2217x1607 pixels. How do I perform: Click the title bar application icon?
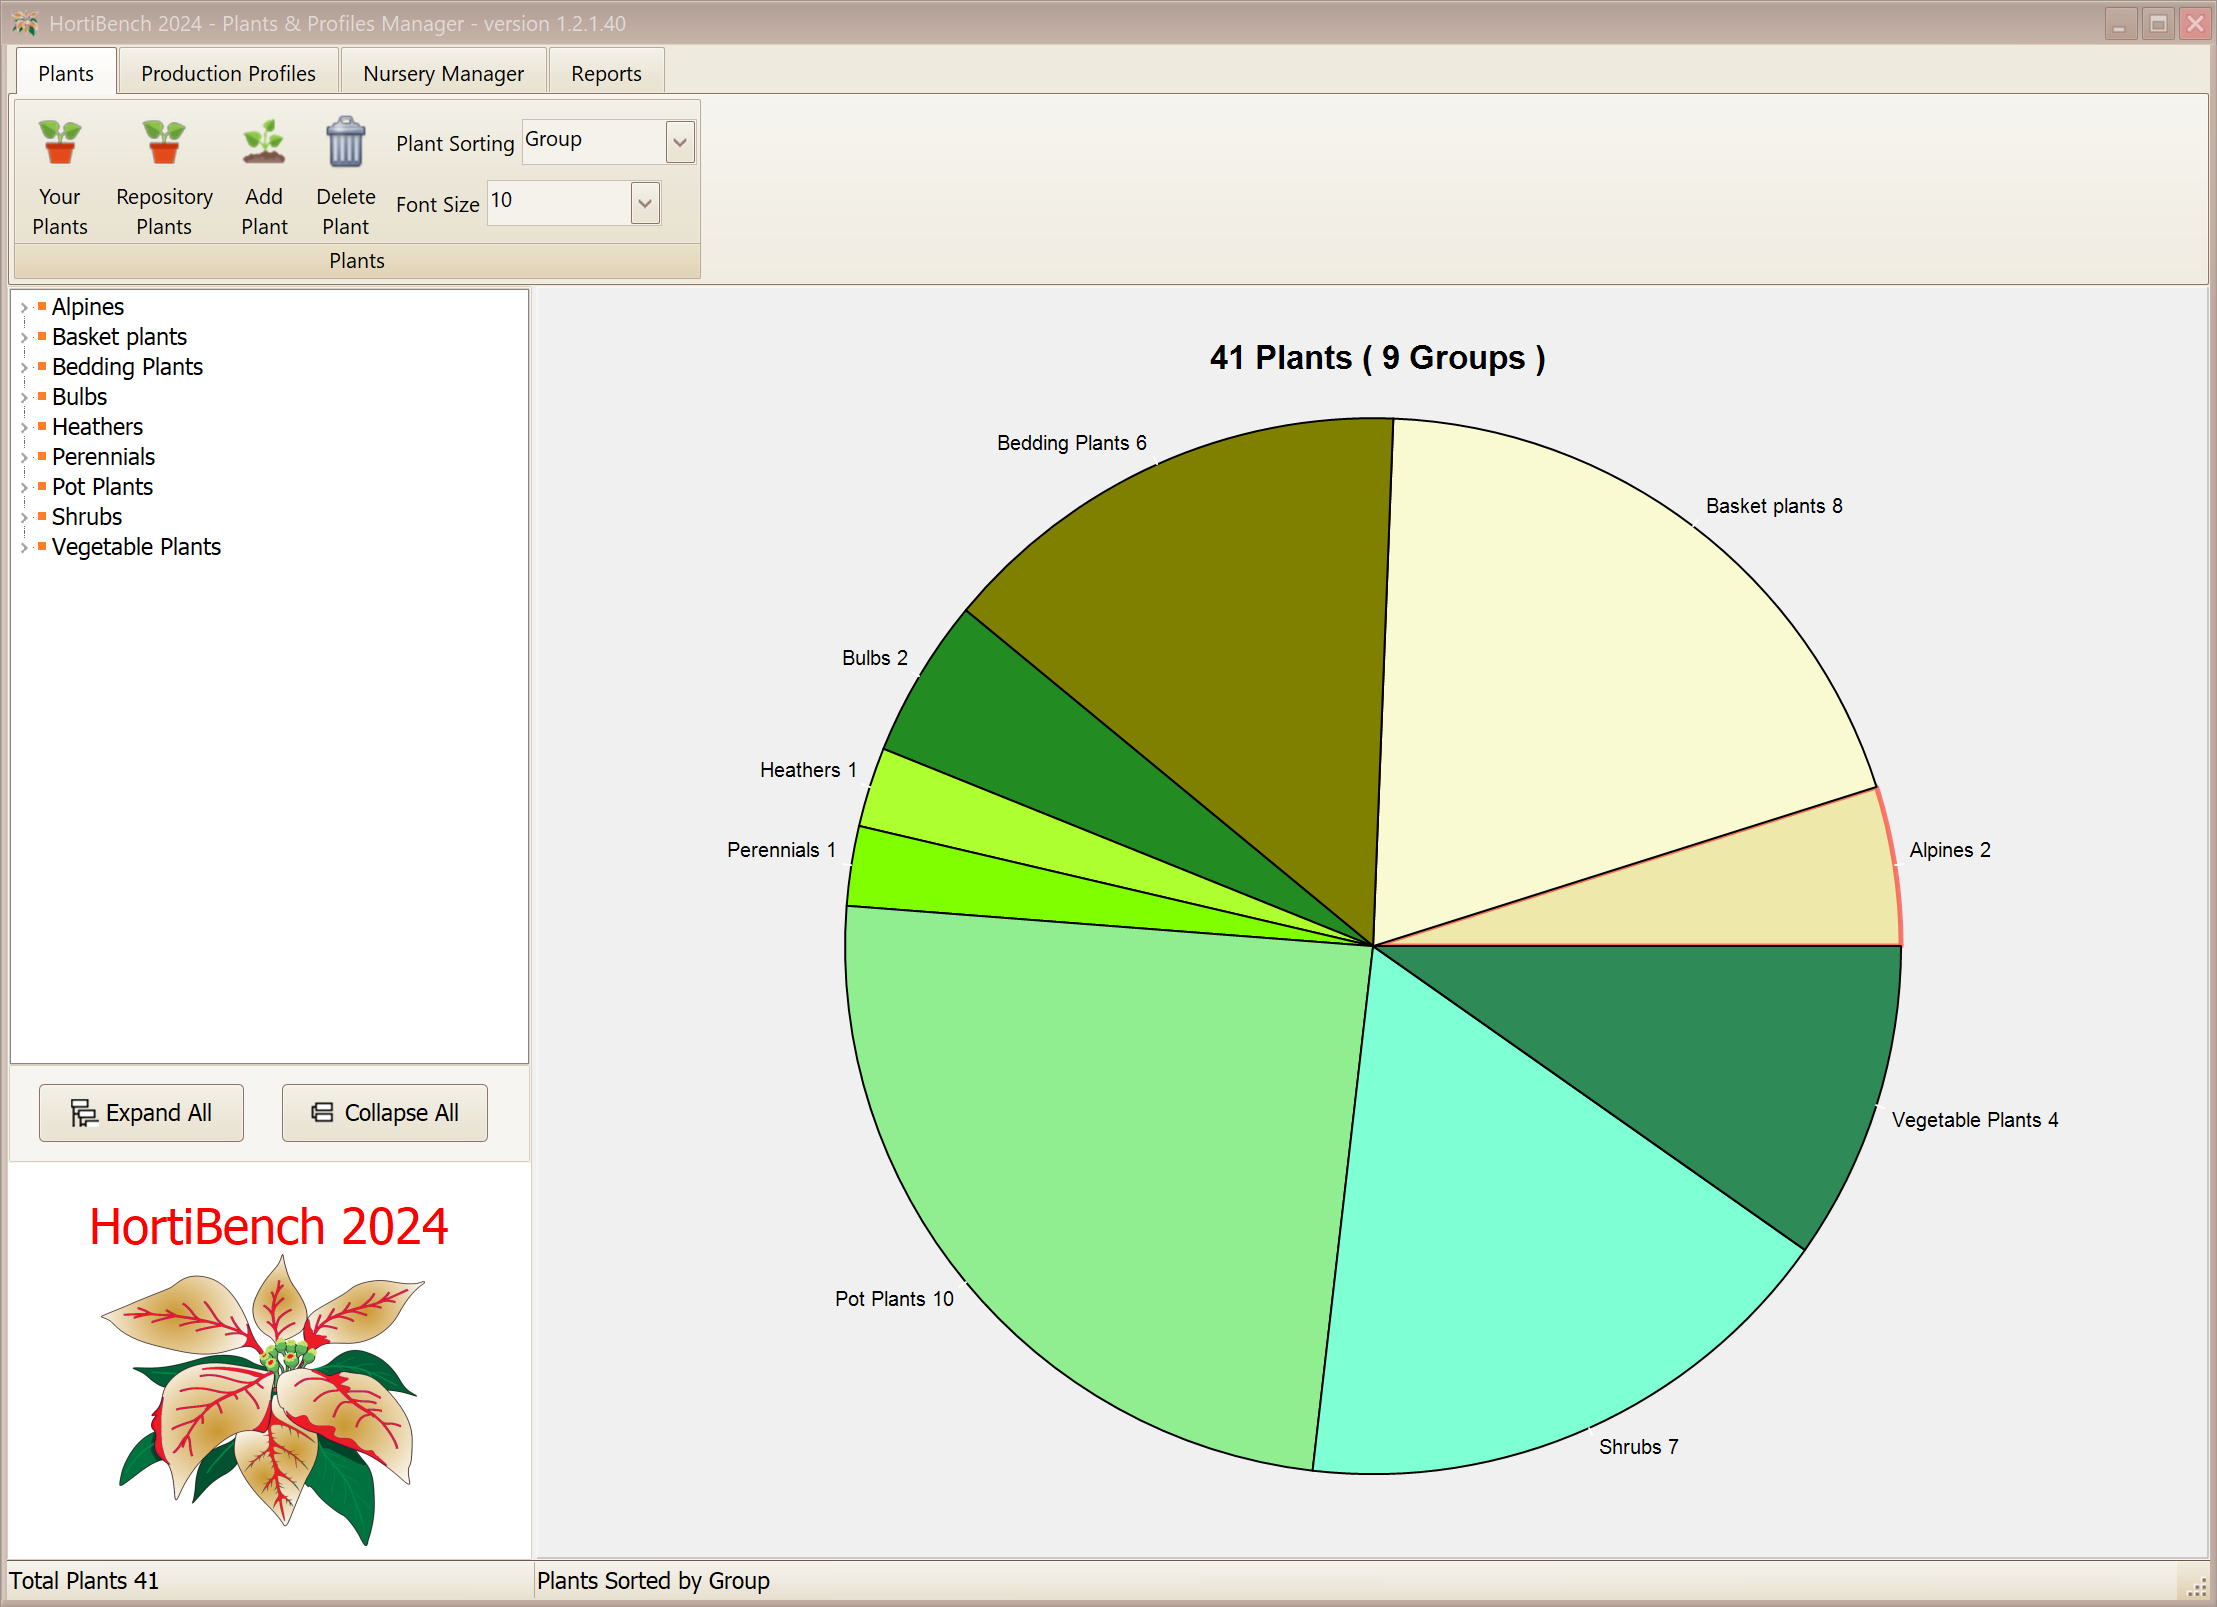[x=24, y=23]
